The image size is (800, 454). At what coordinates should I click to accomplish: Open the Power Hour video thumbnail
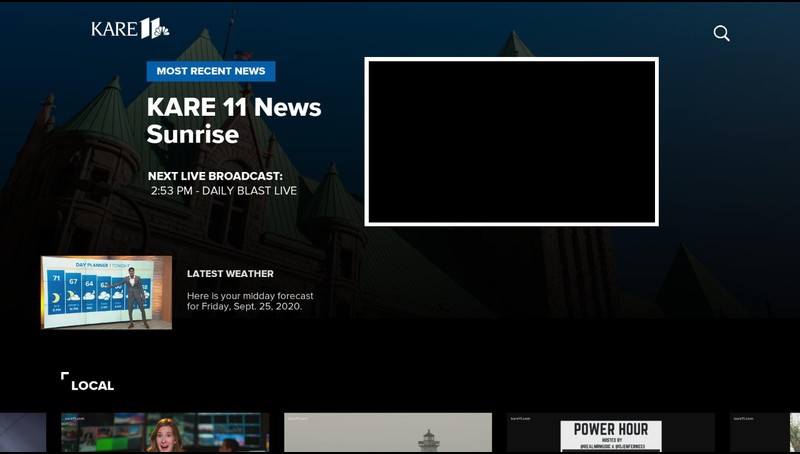click(611, 433)
